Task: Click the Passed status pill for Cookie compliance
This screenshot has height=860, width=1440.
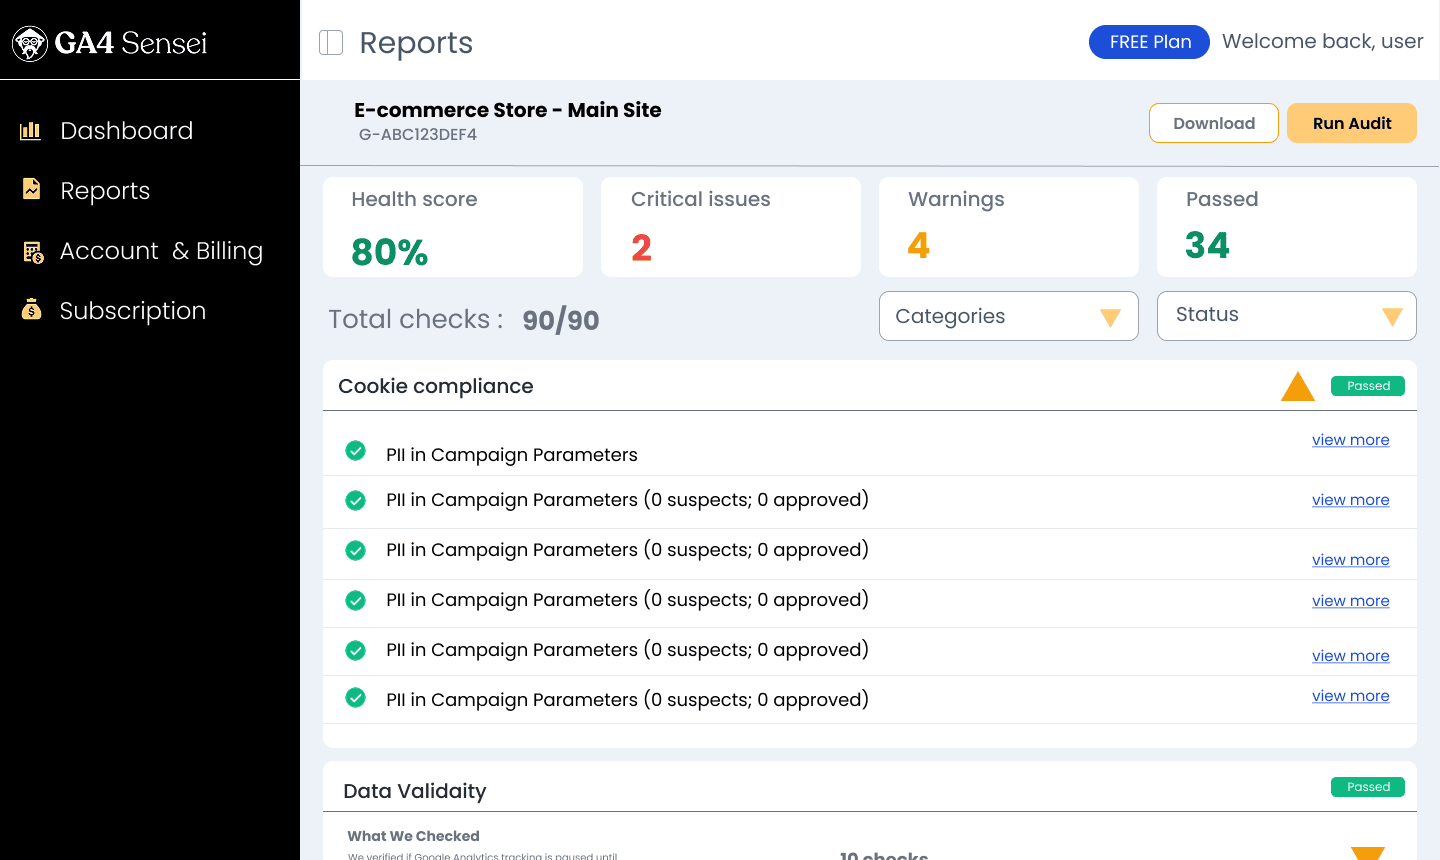Action: pyautogui.click(x=1367, y=385)
